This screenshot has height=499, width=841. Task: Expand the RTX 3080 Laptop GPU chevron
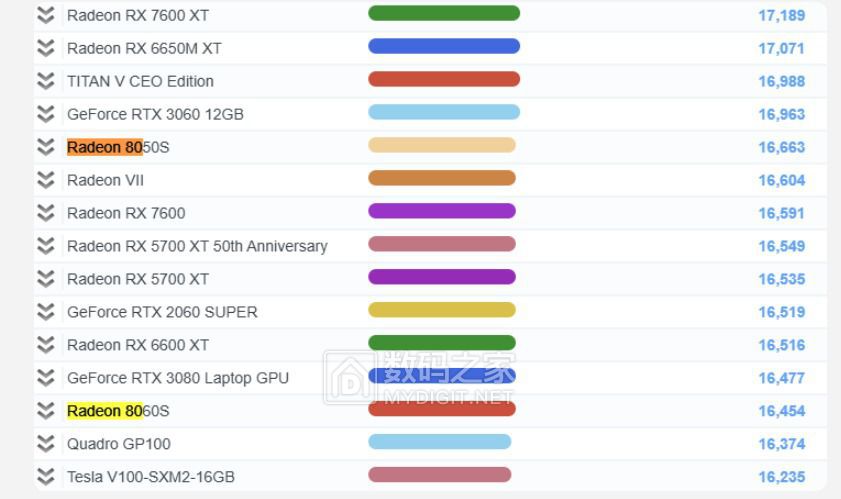click(46, 378)
